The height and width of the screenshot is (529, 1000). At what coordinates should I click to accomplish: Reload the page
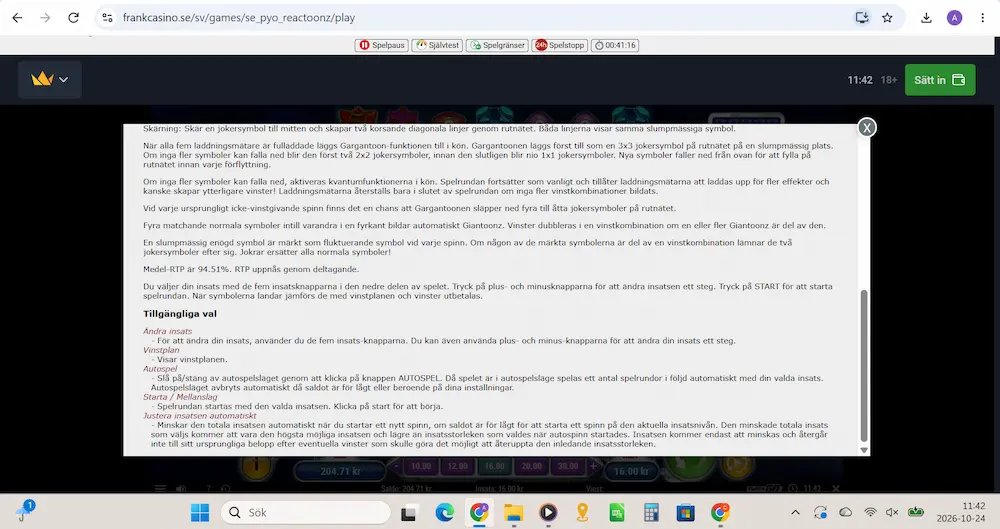[73, 18]
